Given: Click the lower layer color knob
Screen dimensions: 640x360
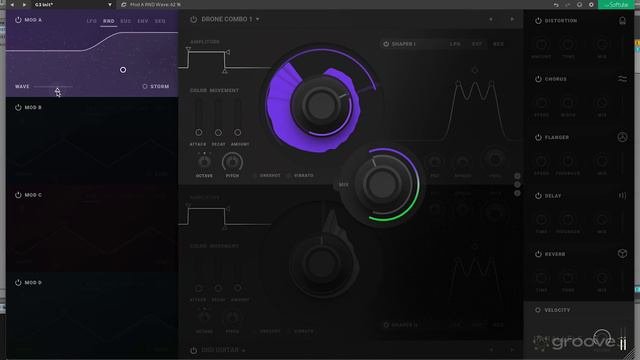Looking at the screenshot, I should [321, 264].
